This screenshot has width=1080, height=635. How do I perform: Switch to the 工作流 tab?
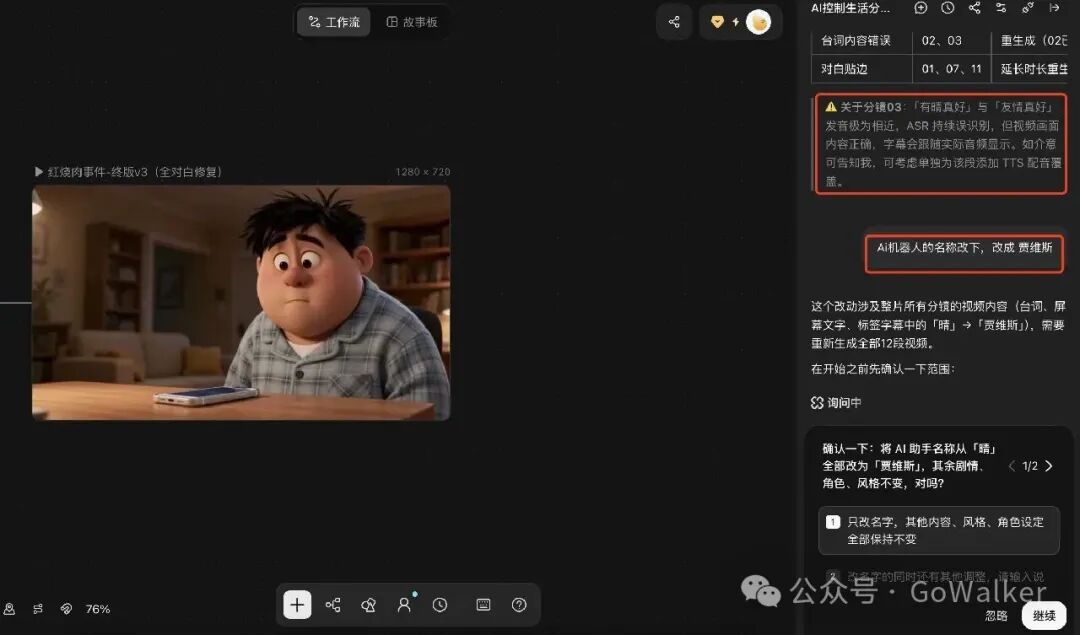(334, 22)
